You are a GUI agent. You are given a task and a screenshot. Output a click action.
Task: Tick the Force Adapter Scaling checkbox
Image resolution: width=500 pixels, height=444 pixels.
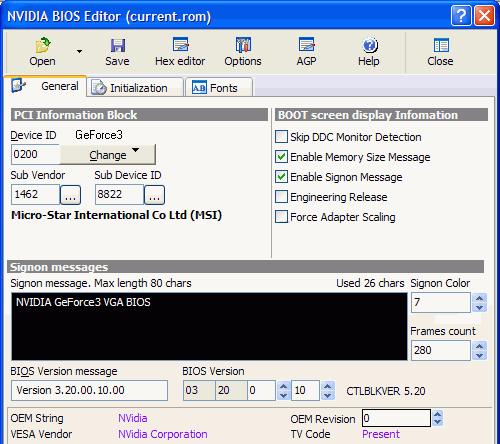(x=281, y=217)
